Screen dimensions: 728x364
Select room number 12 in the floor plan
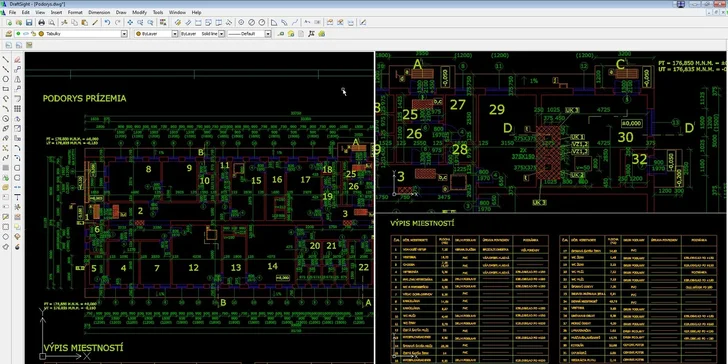[x=193, y=267]
